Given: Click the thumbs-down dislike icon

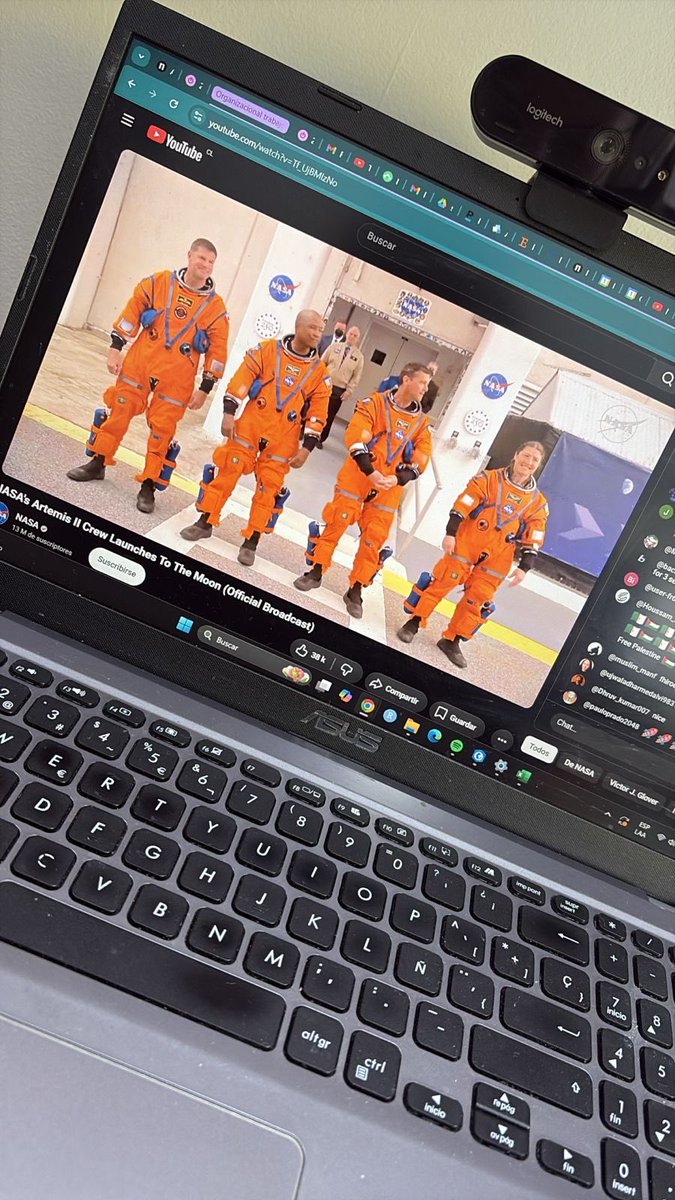Looking at the screenshot, I should coord(345,669).
